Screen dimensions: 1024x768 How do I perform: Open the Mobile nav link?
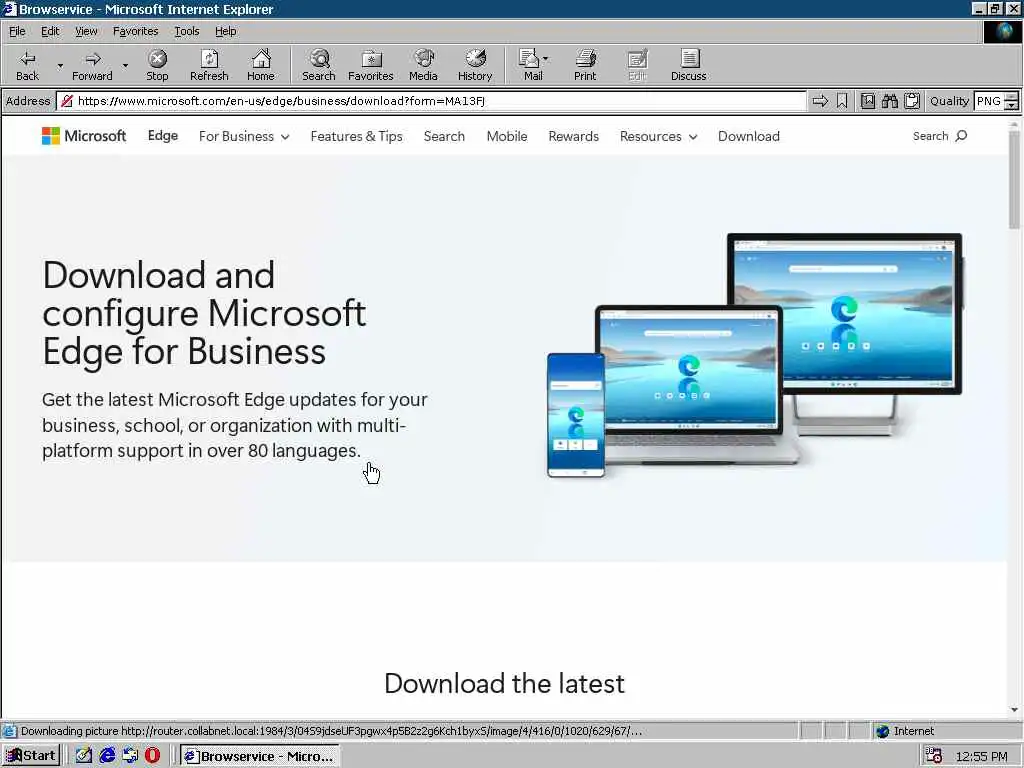click(507, 136)
